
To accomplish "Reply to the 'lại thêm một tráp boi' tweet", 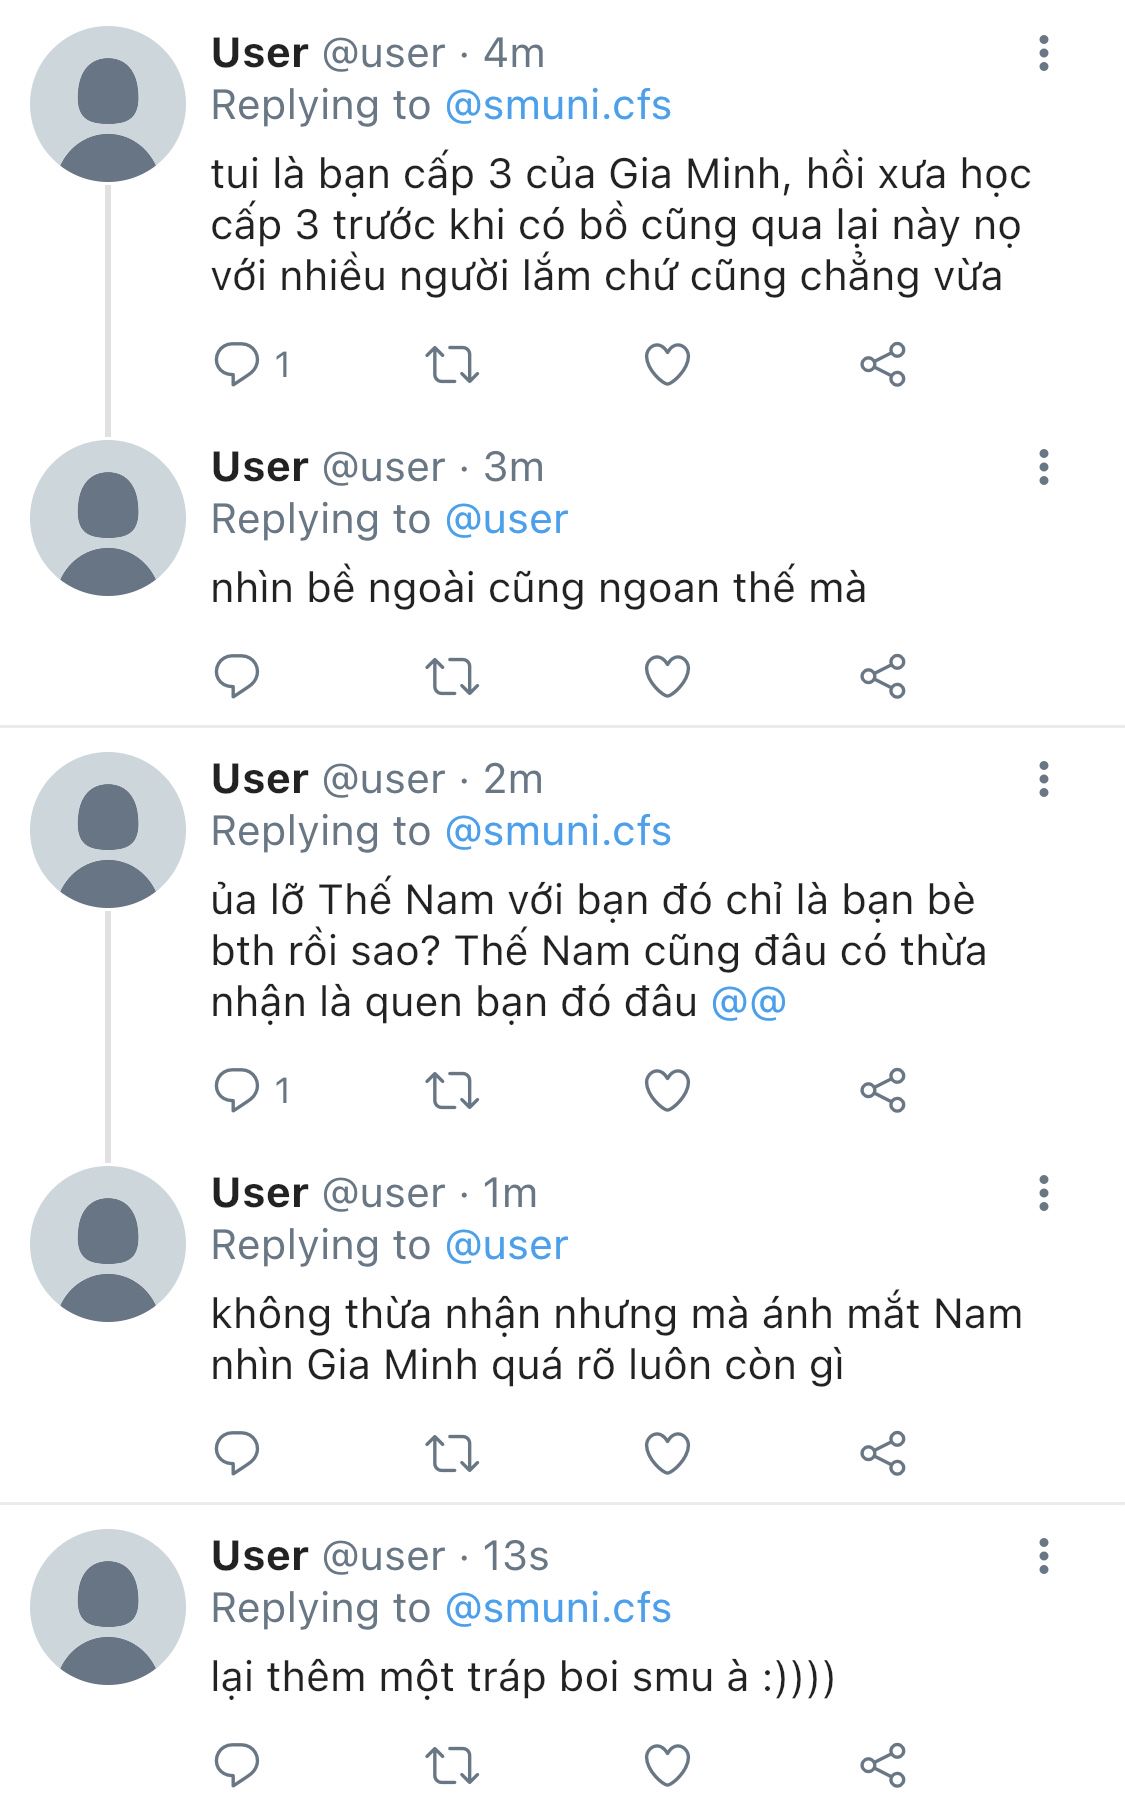I will pos(237,1765).
